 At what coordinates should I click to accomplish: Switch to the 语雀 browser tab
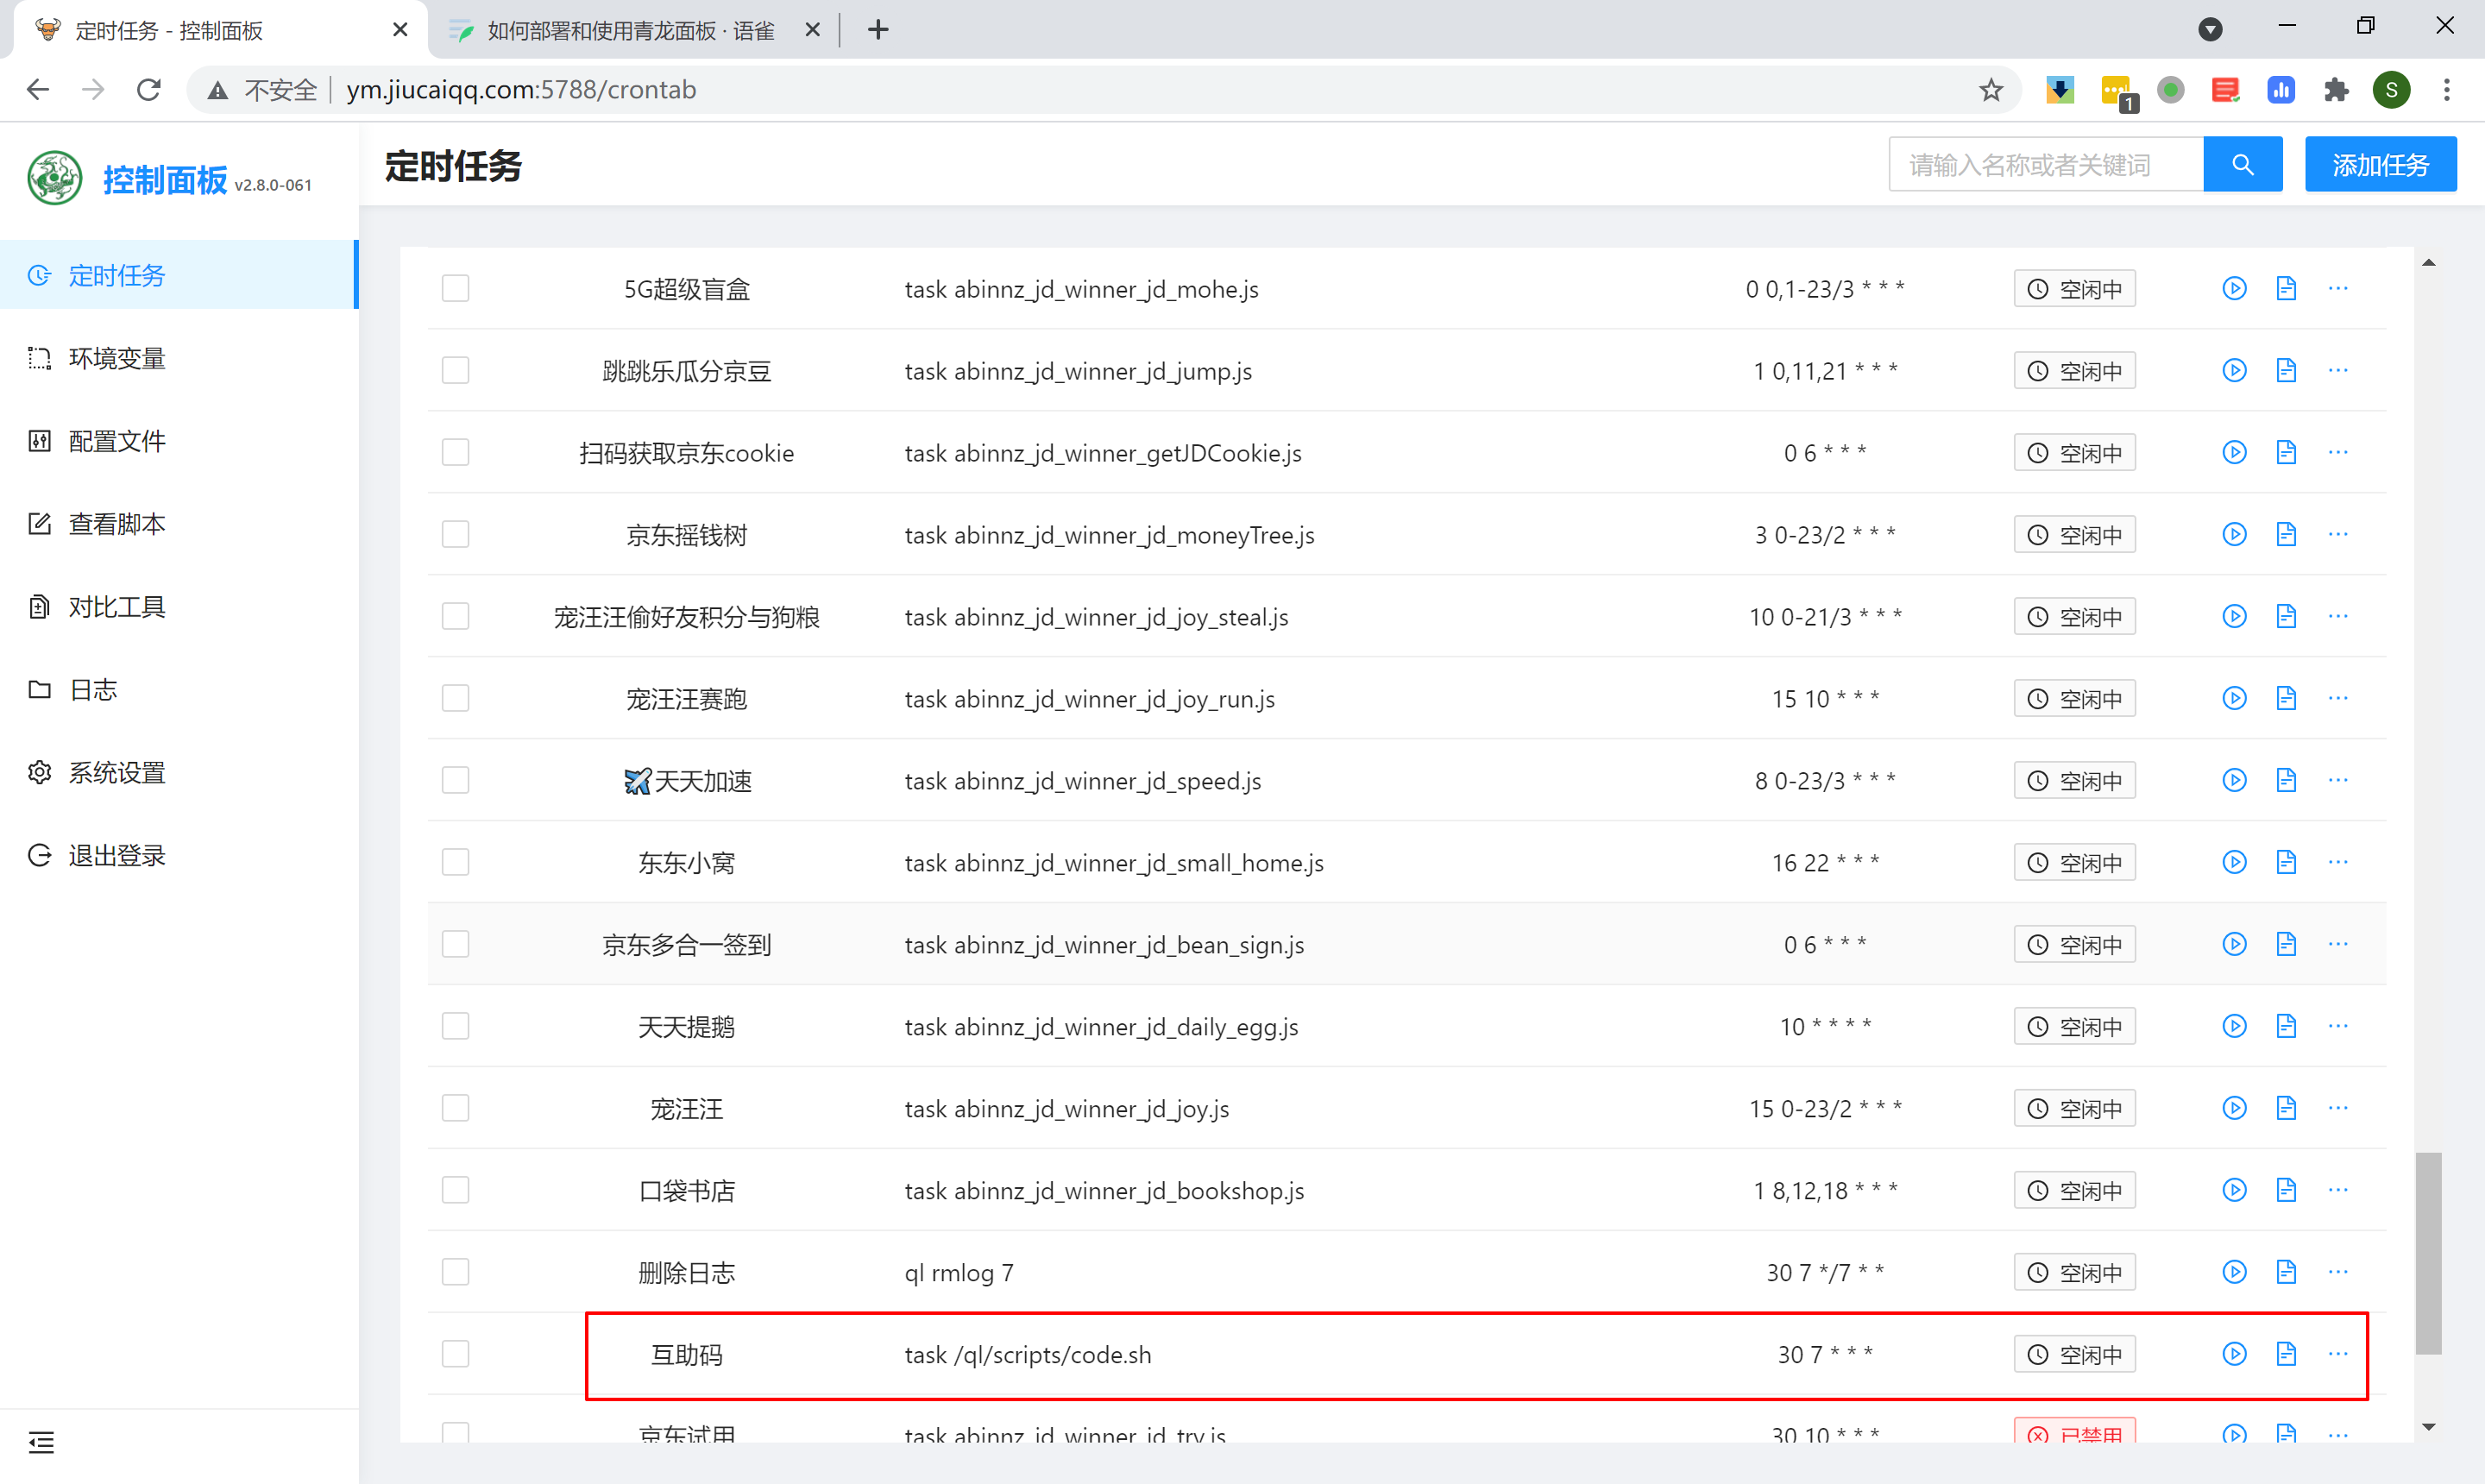pos(629,30)
